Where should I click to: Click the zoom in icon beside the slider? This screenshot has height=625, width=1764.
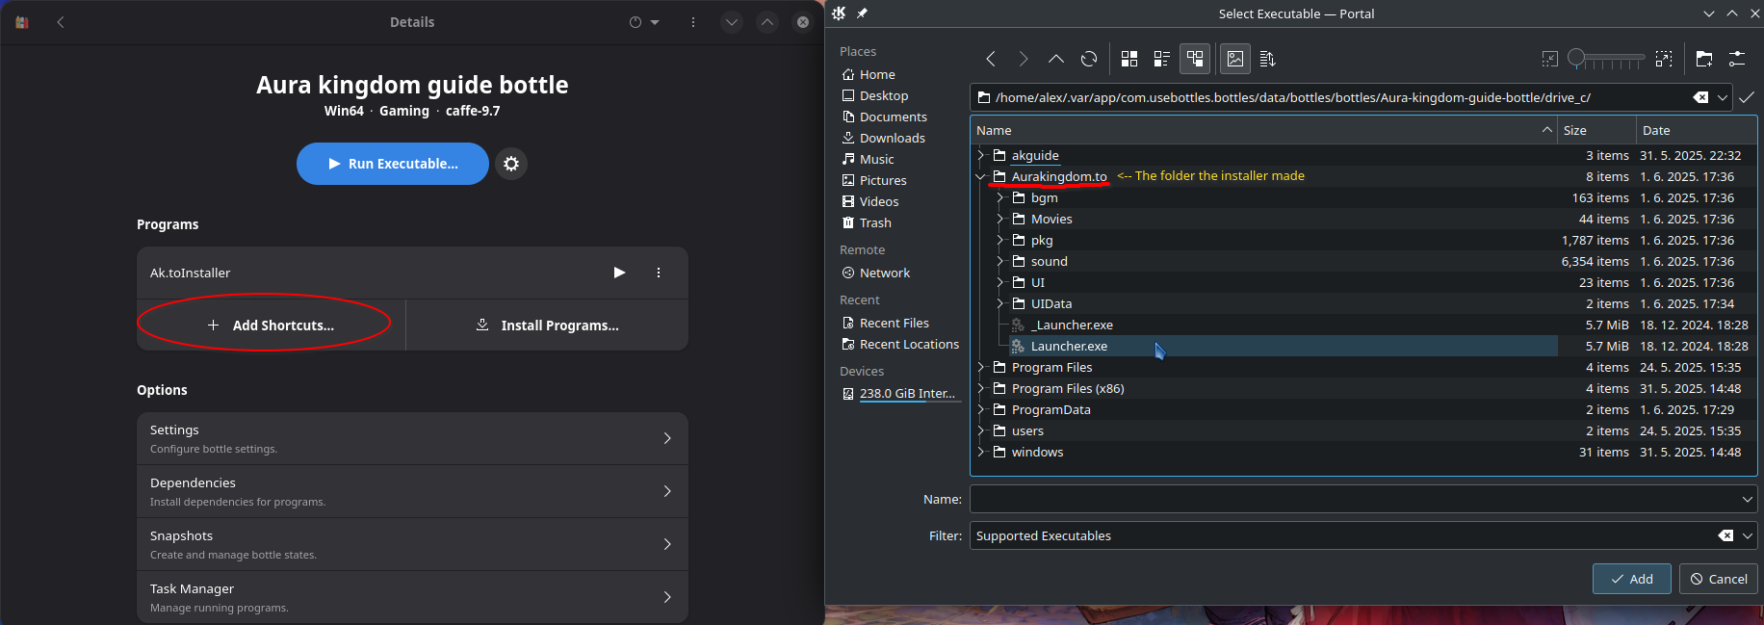pos(1664,59)
